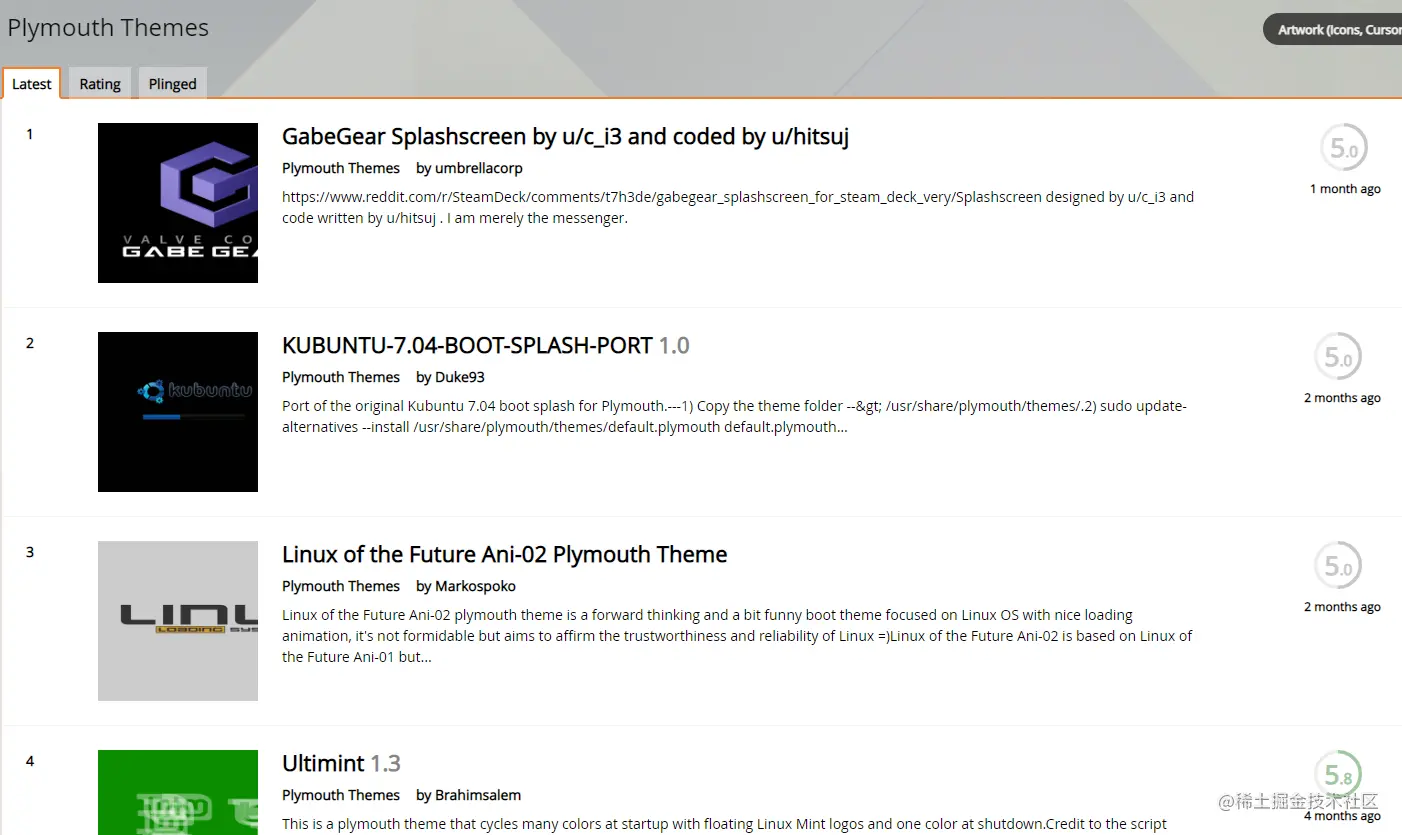Switch to the Rating tab

pos(100,84)
